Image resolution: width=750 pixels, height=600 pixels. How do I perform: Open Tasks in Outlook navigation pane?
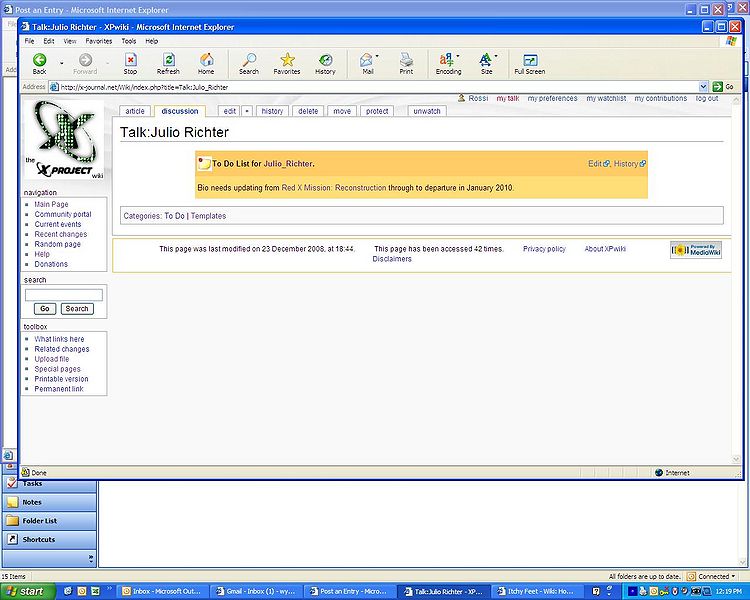click(x=49, y=483)
